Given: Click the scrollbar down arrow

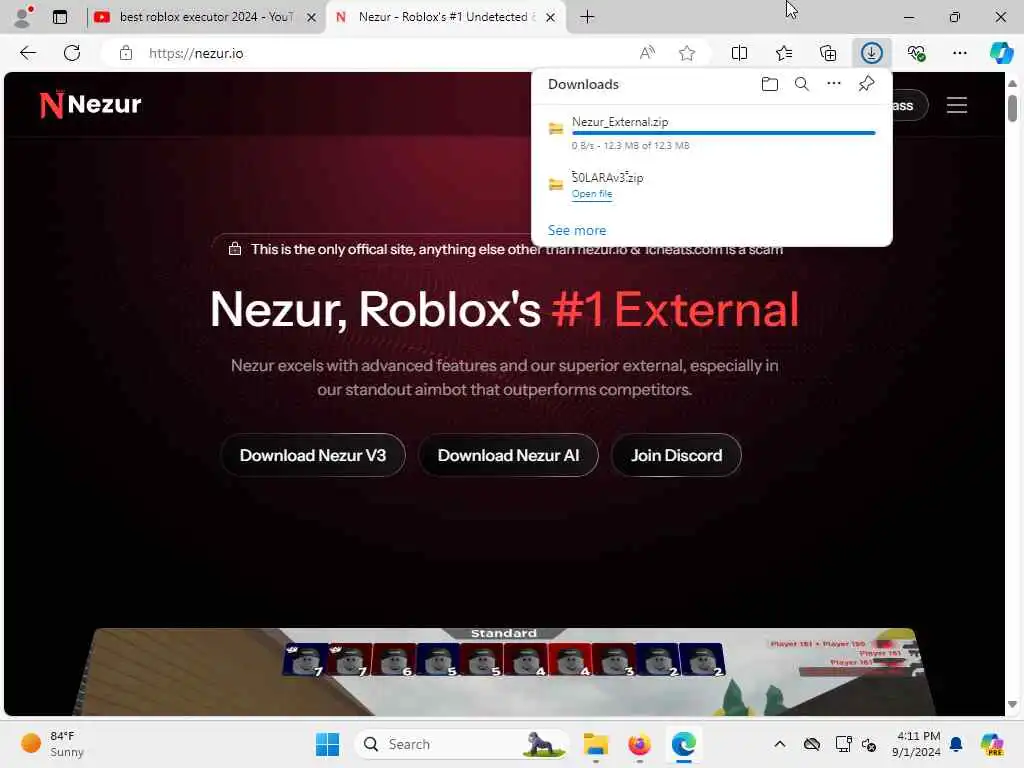Looking at the screenshot, I should click(1012, 704).
